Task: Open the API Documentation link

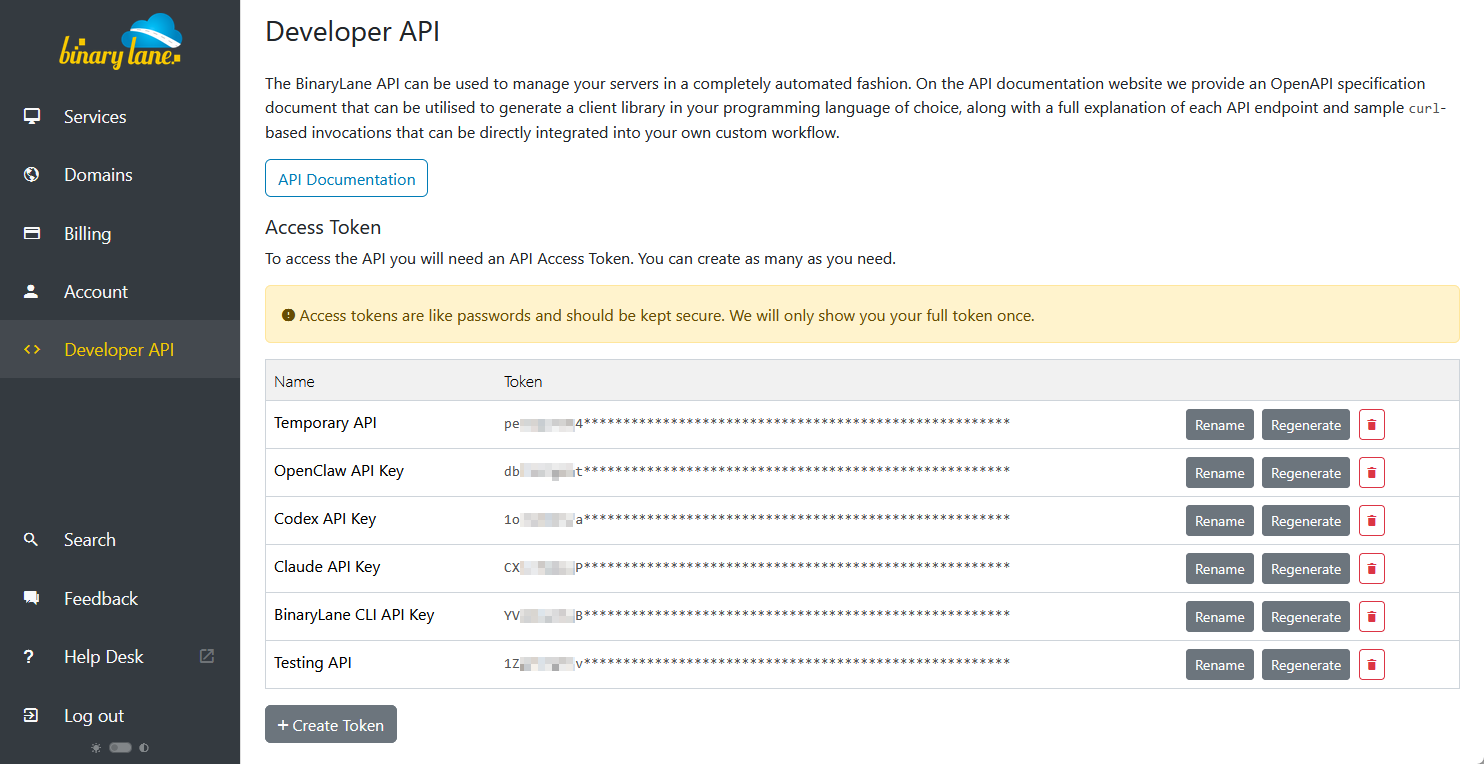Action: tap(346, 179)
